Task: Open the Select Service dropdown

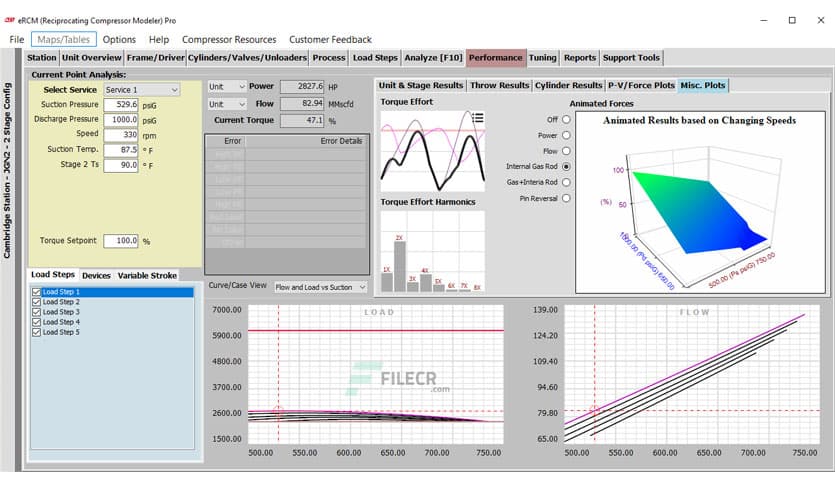Action: 142,90
